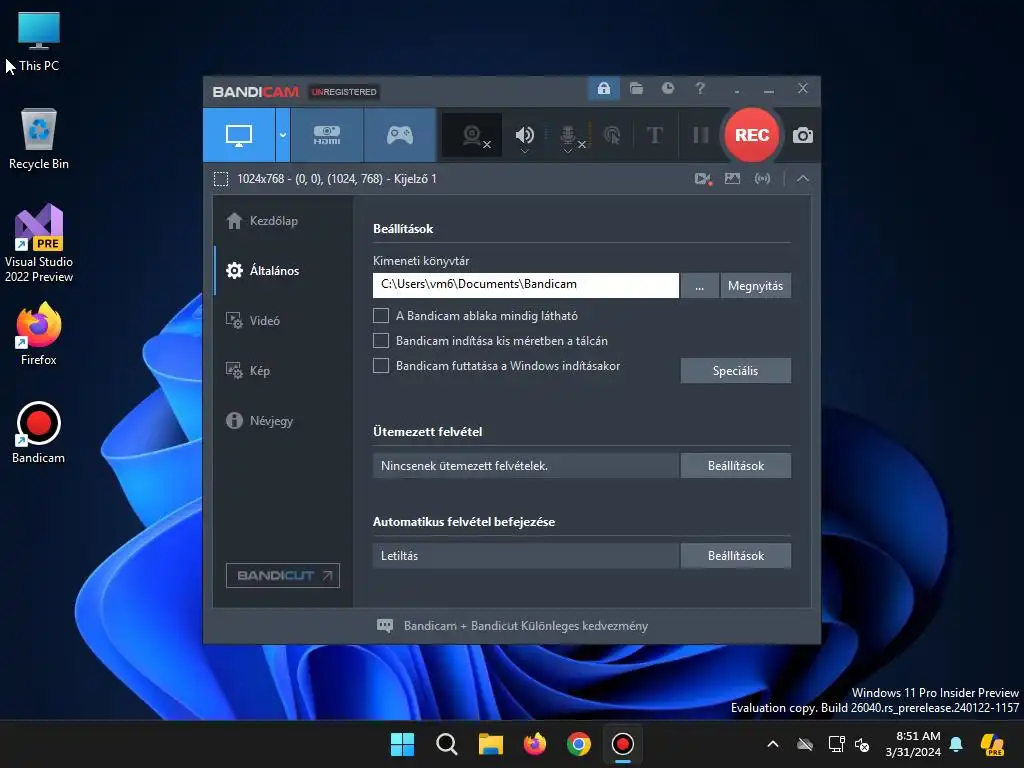Click the Bandicam desktop shortcut
Image resolution: width=1024 pixels, height=768 pixels.
pyautogui.click(x=39, y=433)
